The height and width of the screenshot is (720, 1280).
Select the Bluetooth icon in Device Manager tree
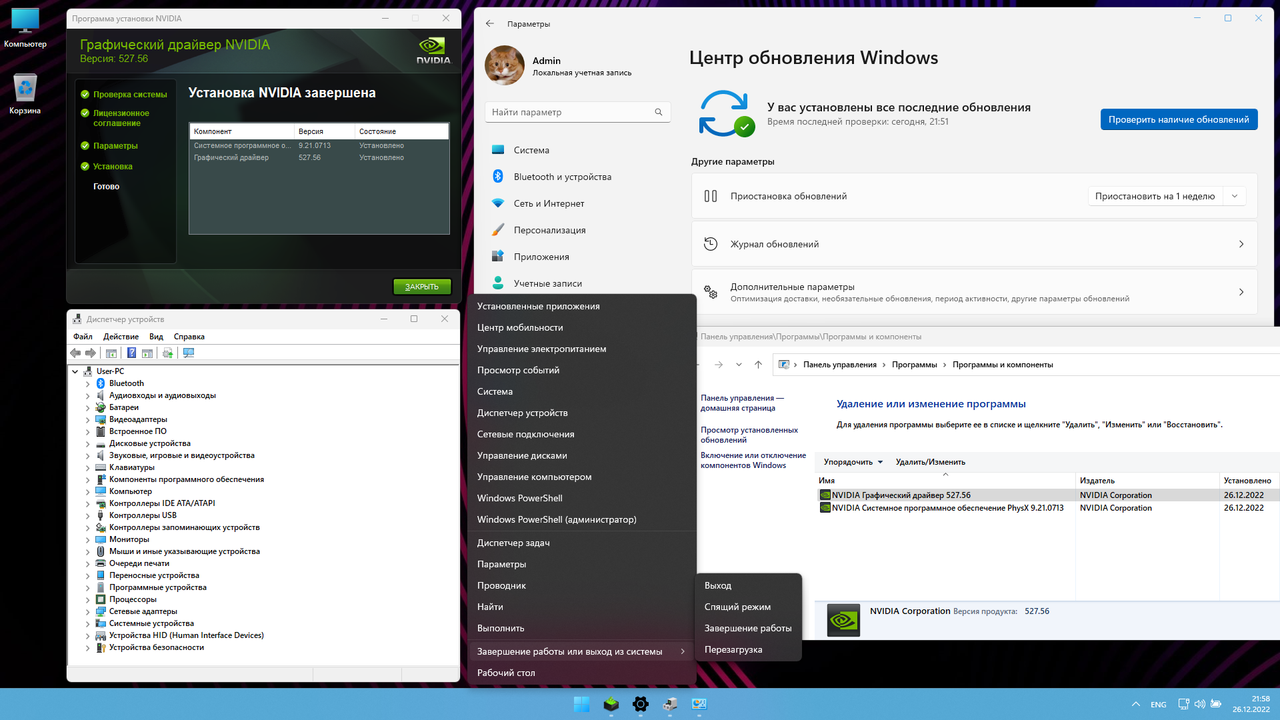coord(101,383)
